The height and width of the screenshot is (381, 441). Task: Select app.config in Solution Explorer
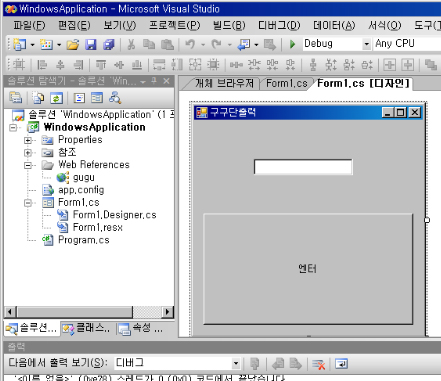(81, 190)
